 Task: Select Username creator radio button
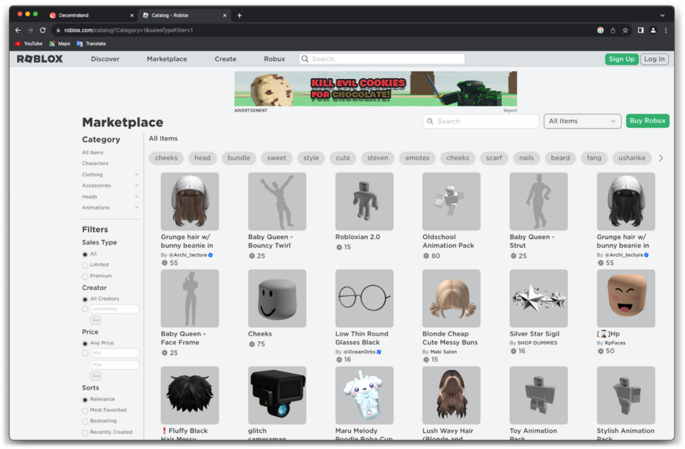coord(85,309)
